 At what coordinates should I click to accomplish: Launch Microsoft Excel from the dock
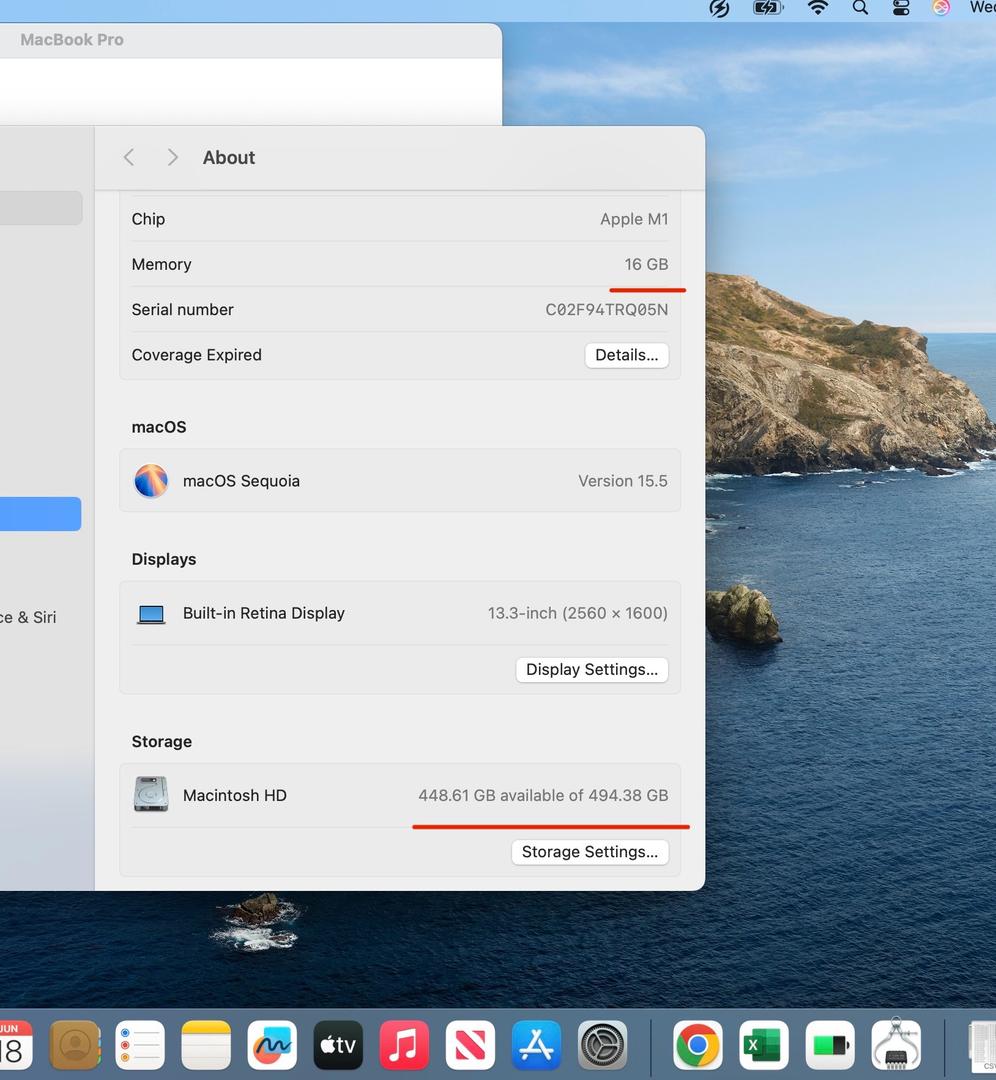(x=763, y=1046)
